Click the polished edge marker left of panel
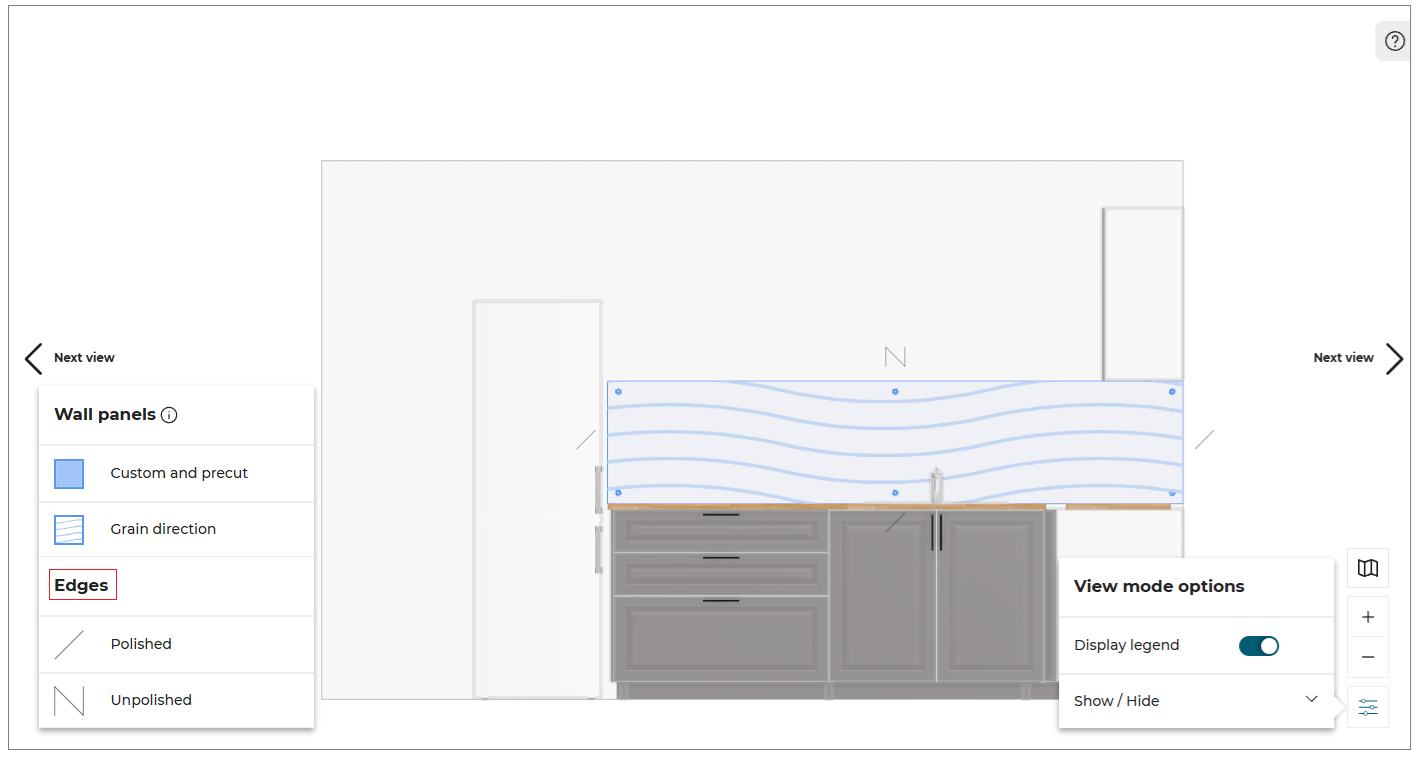1417x758 pixels. (x=586, y=439)
